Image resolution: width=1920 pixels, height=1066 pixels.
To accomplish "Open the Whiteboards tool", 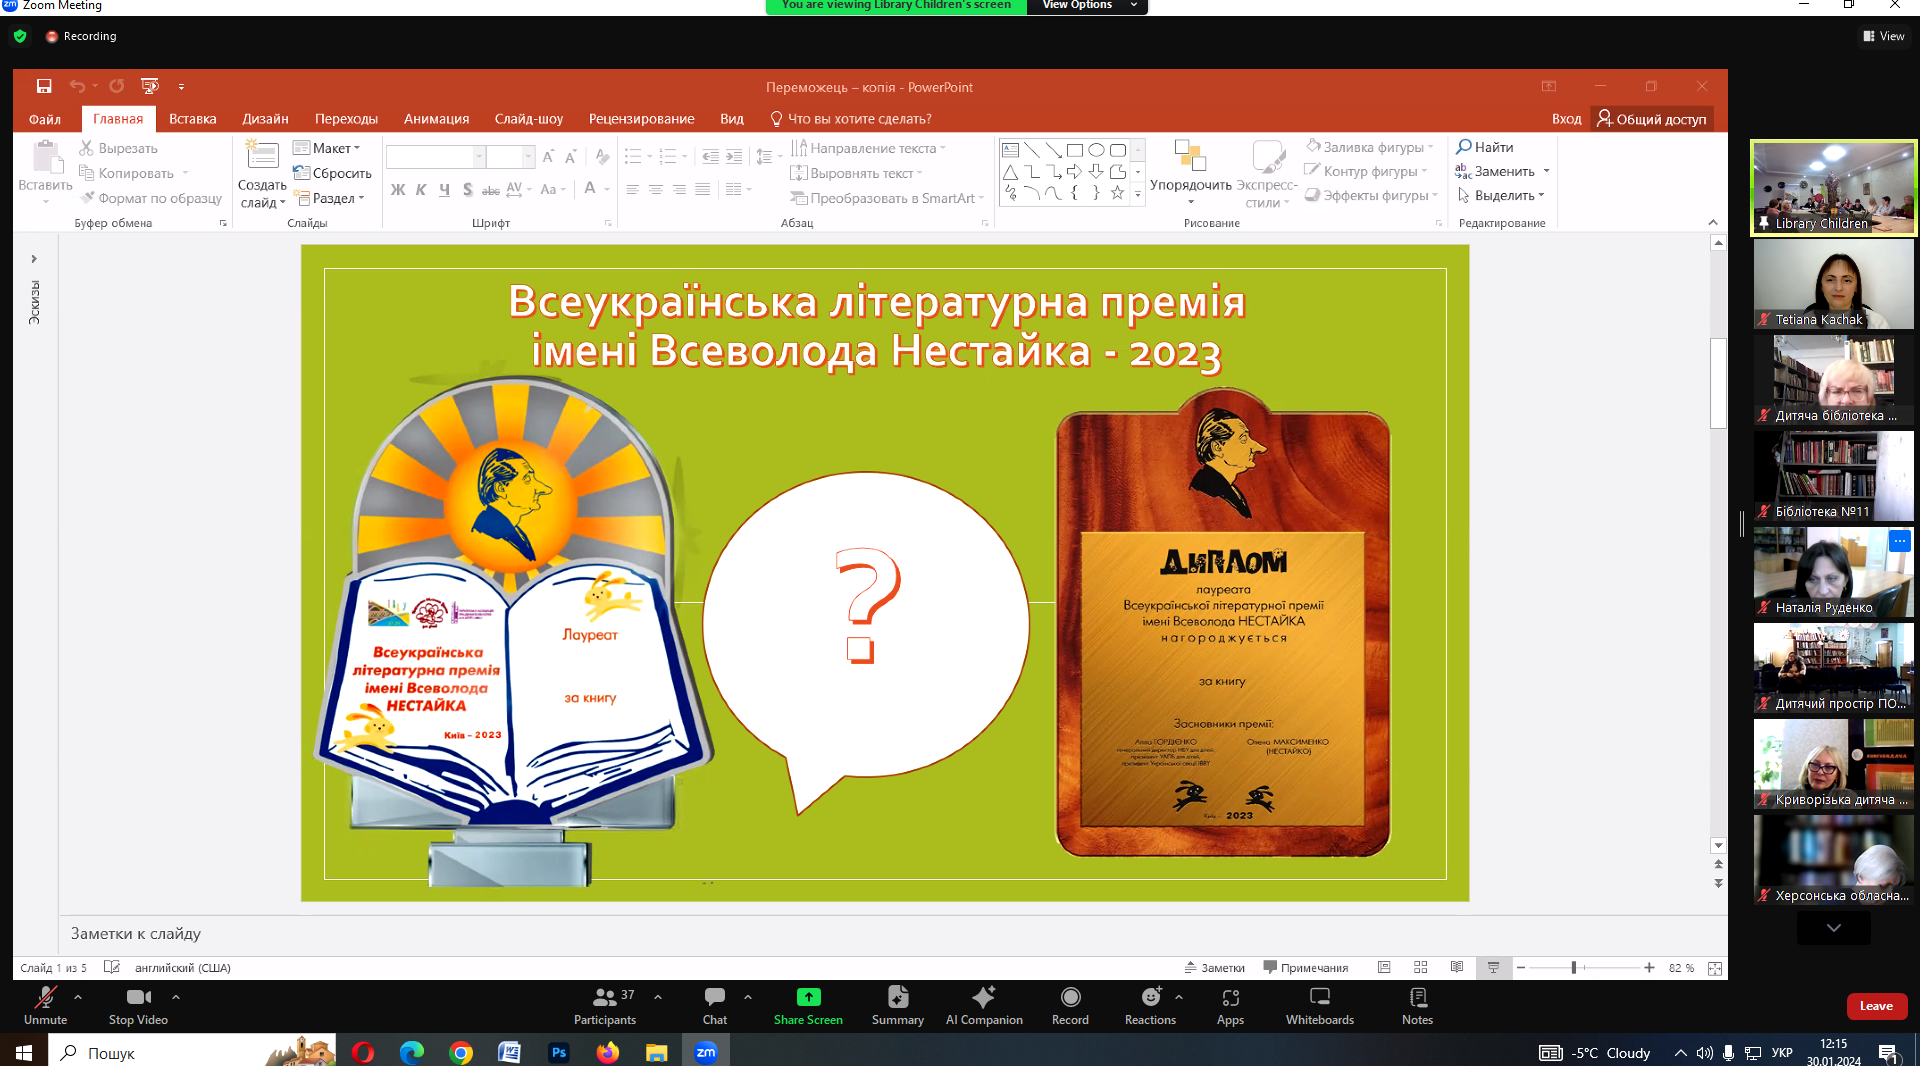I will point(1319,998).
